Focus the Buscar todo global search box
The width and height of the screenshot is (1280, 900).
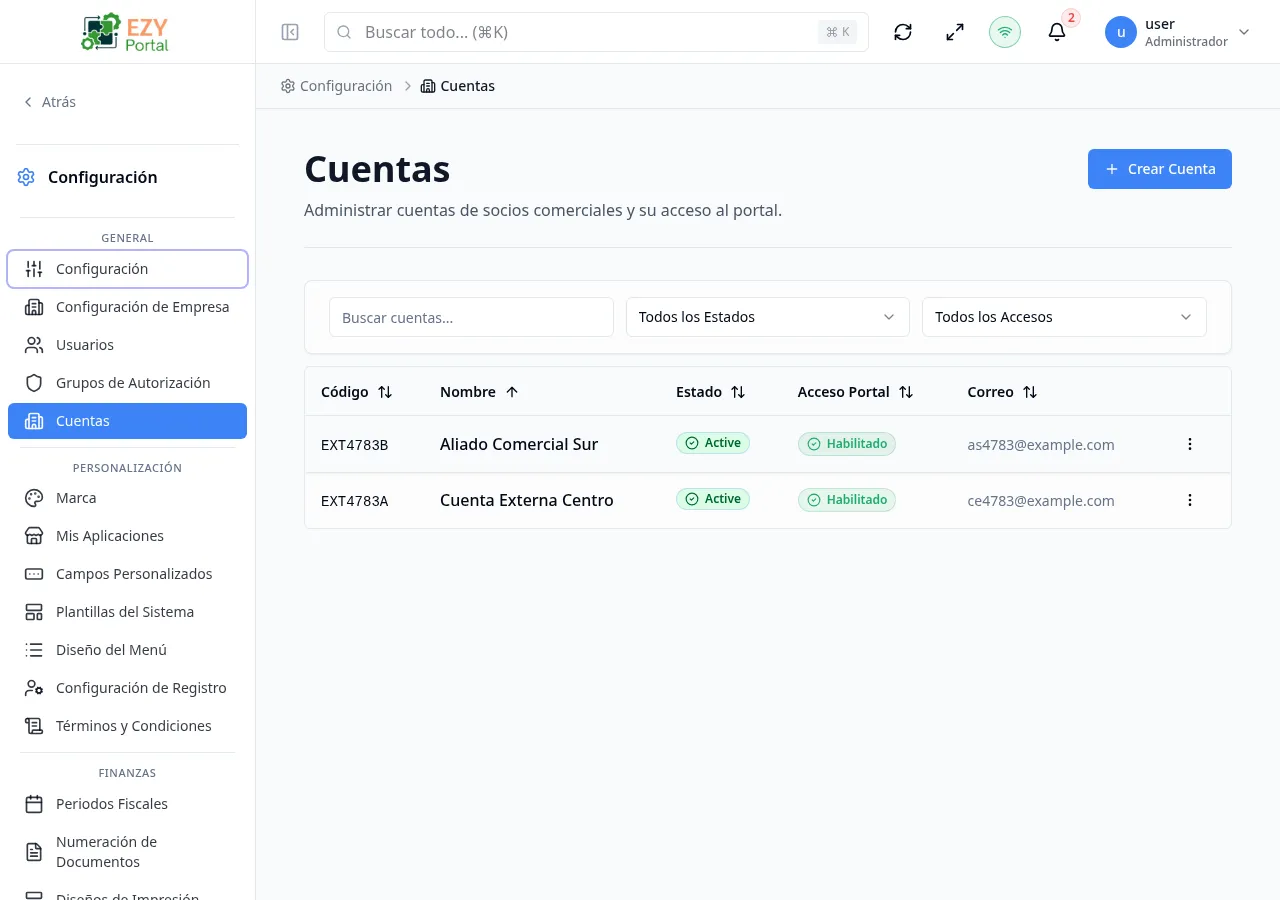point(596,32)
